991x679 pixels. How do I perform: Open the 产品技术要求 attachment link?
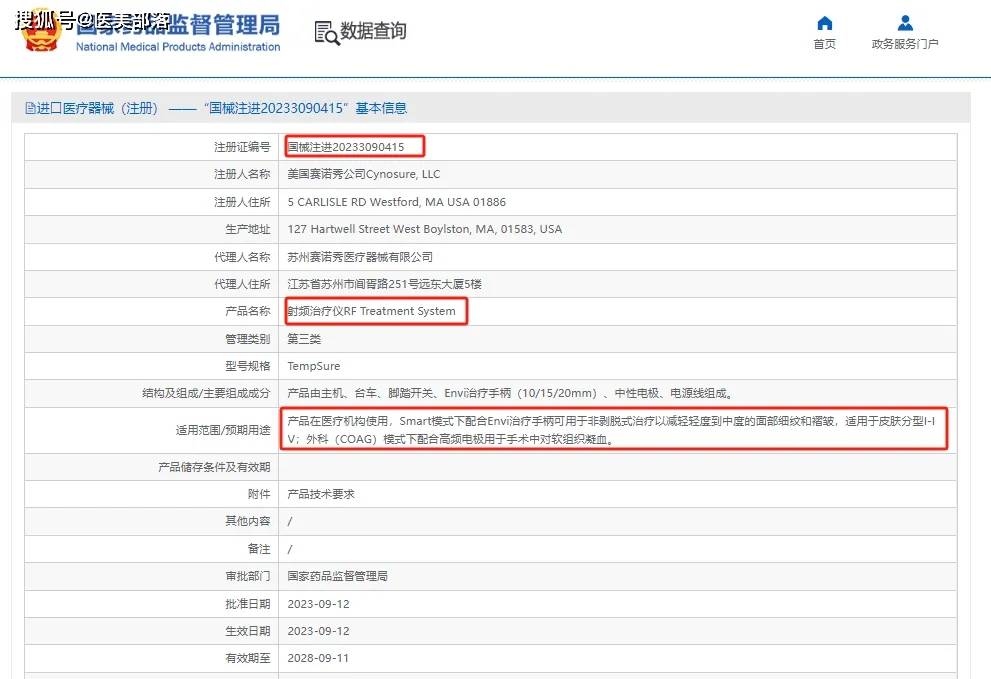(321, 494)
